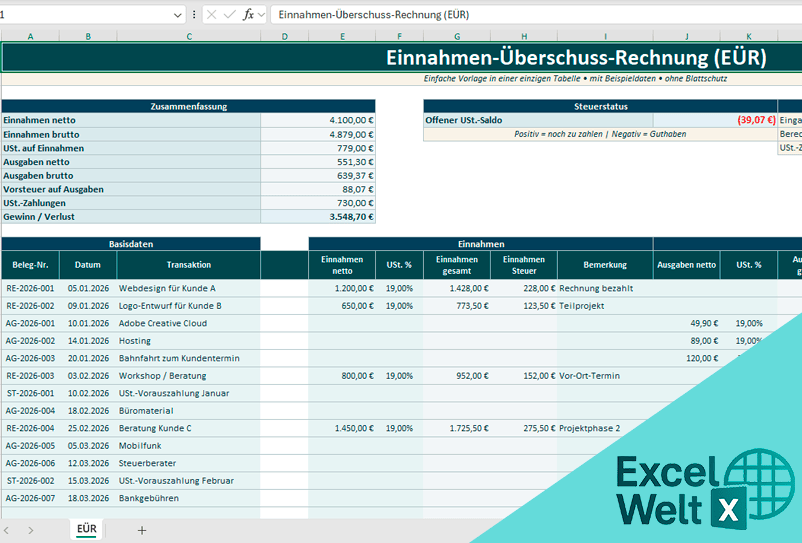Click the Insert Function fx icon
This screenshot has height=543, width=802.
pos(248,15)
